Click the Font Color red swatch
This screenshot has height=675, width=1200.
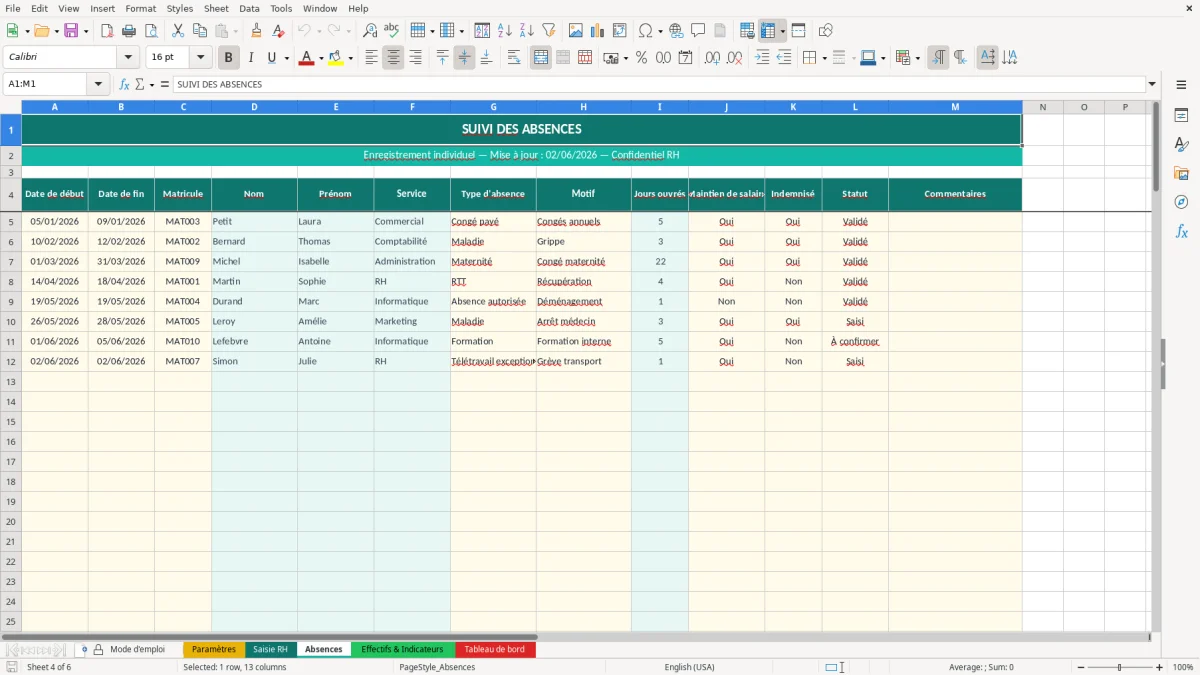click(x=306, y=58)
